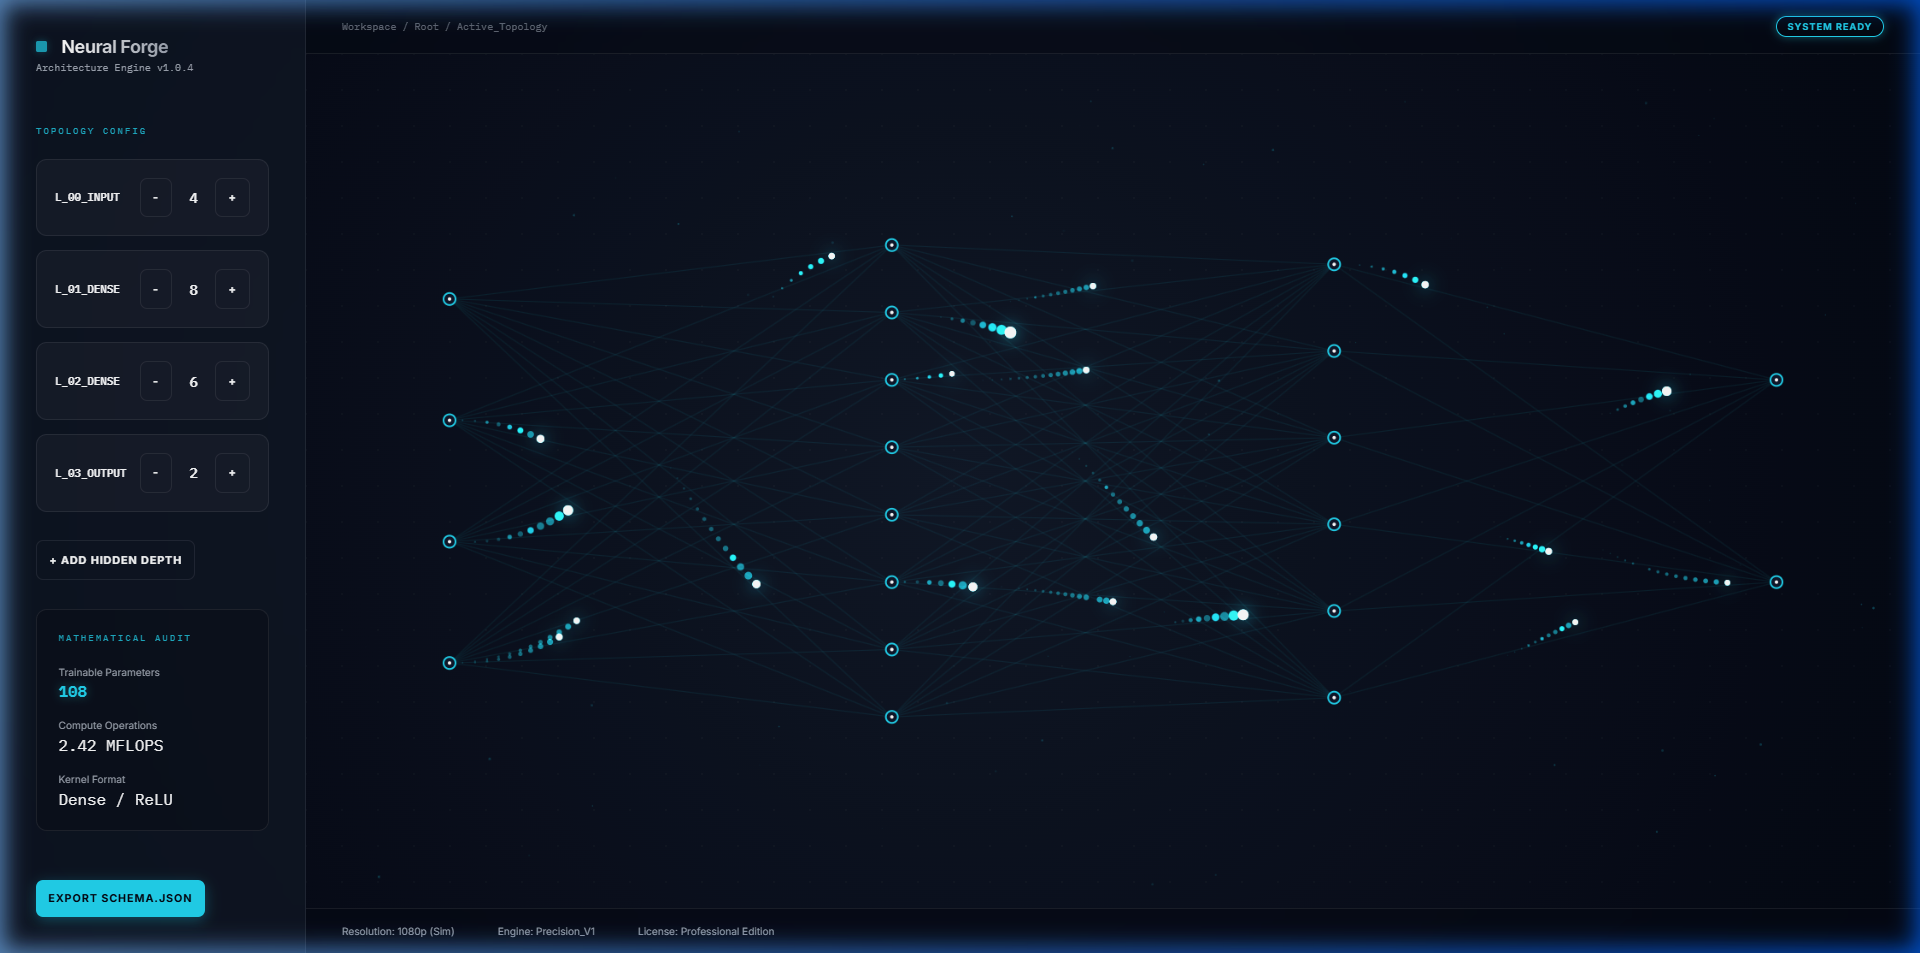Select the top node of second dense layer
This screenshot has height=953, width=1920.
point(1334,265)
